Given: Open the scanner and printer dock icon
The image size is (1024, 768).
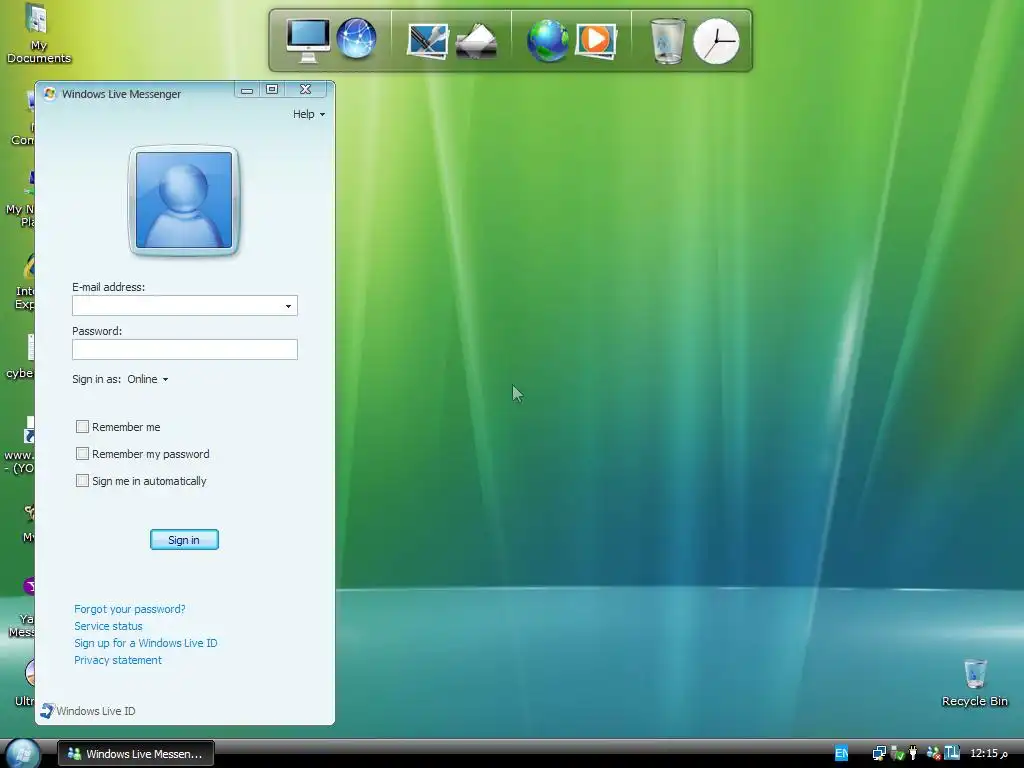Looking at the screenshot, I should point(476,41).
